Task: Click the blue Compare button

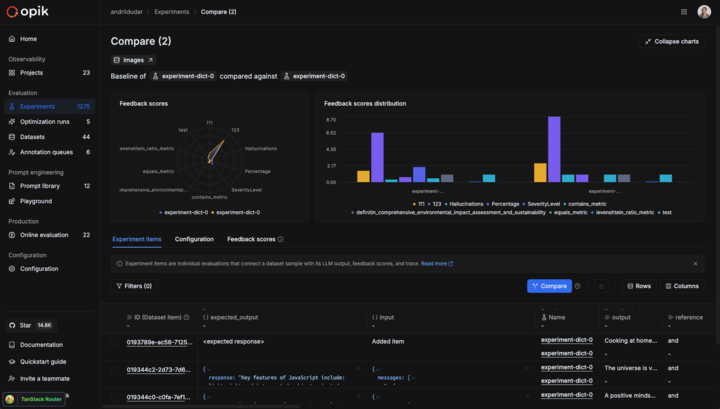Action: 549,286
